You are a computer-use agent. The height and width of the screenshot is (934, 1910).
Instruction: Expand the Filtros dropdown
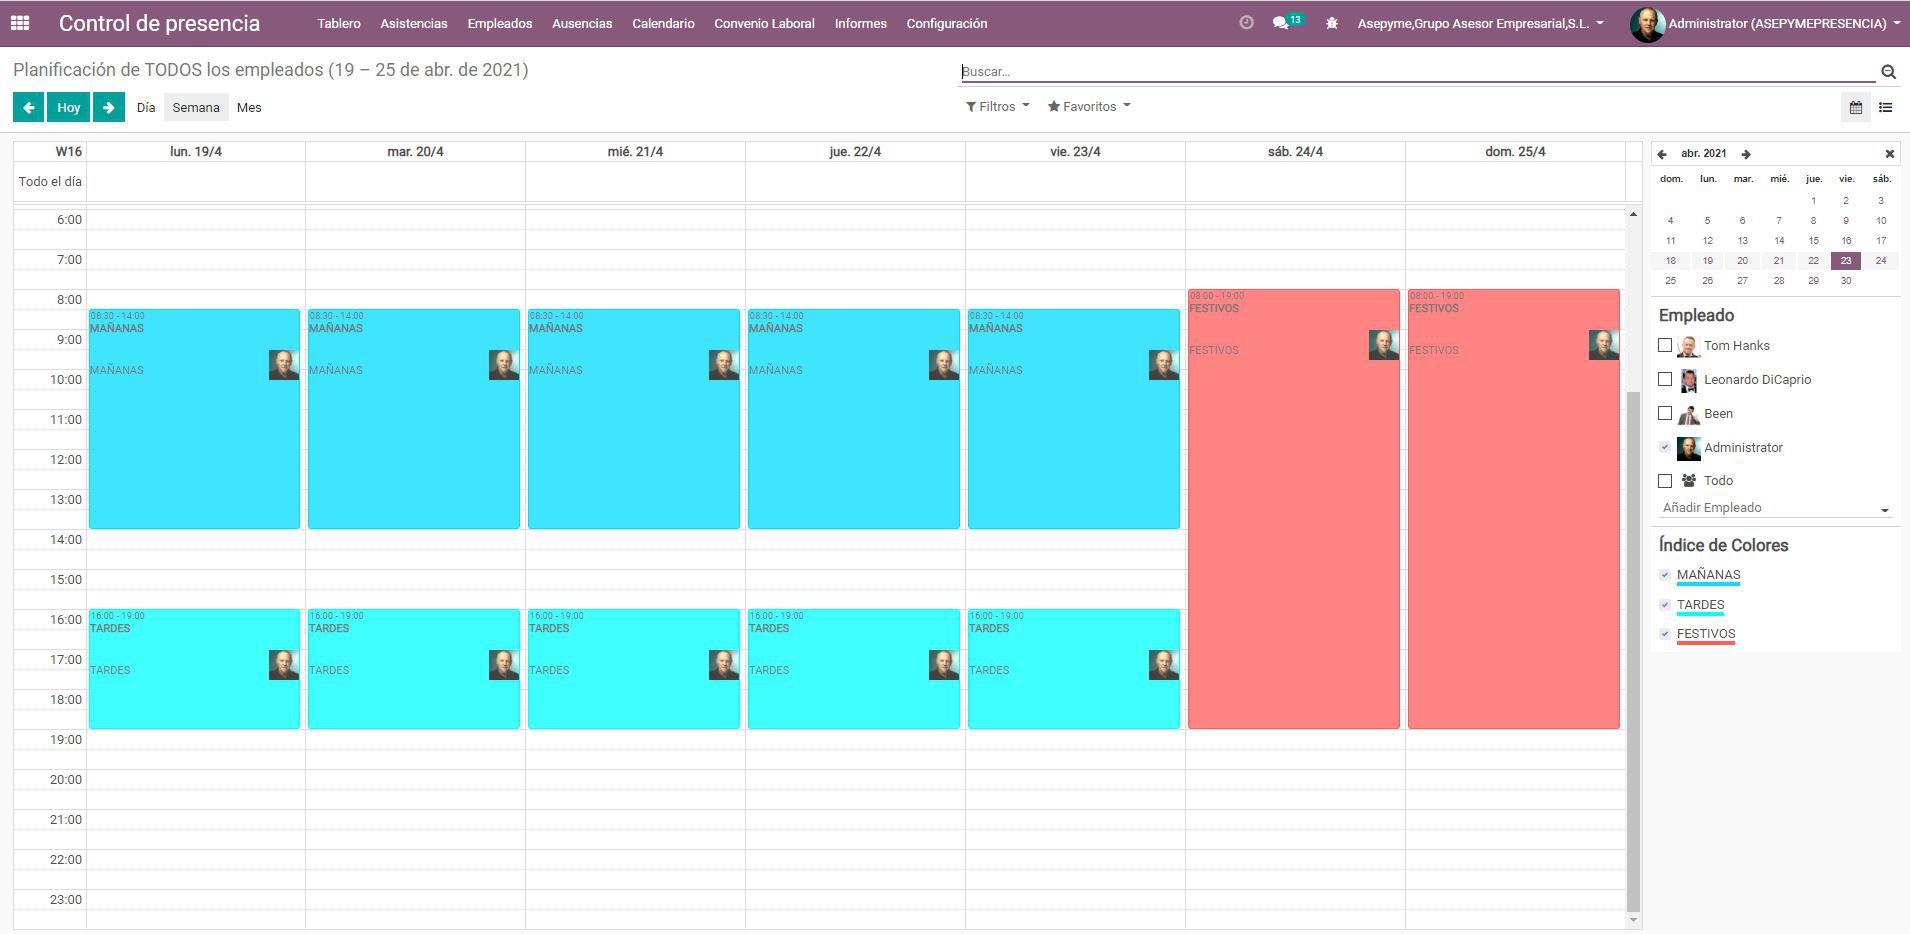(x=997, y=107)
